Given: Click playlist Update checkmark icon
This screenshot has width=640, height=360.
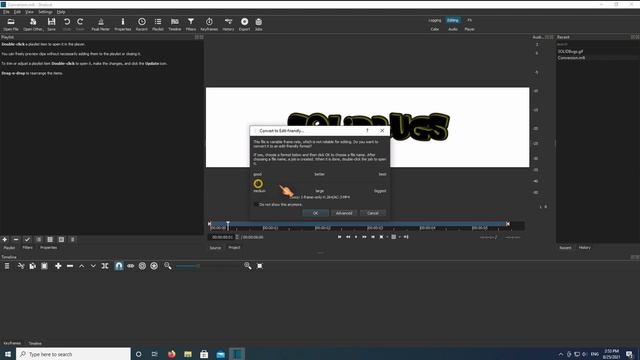Looking at the screenshot, I should click(x=27, y=239).
